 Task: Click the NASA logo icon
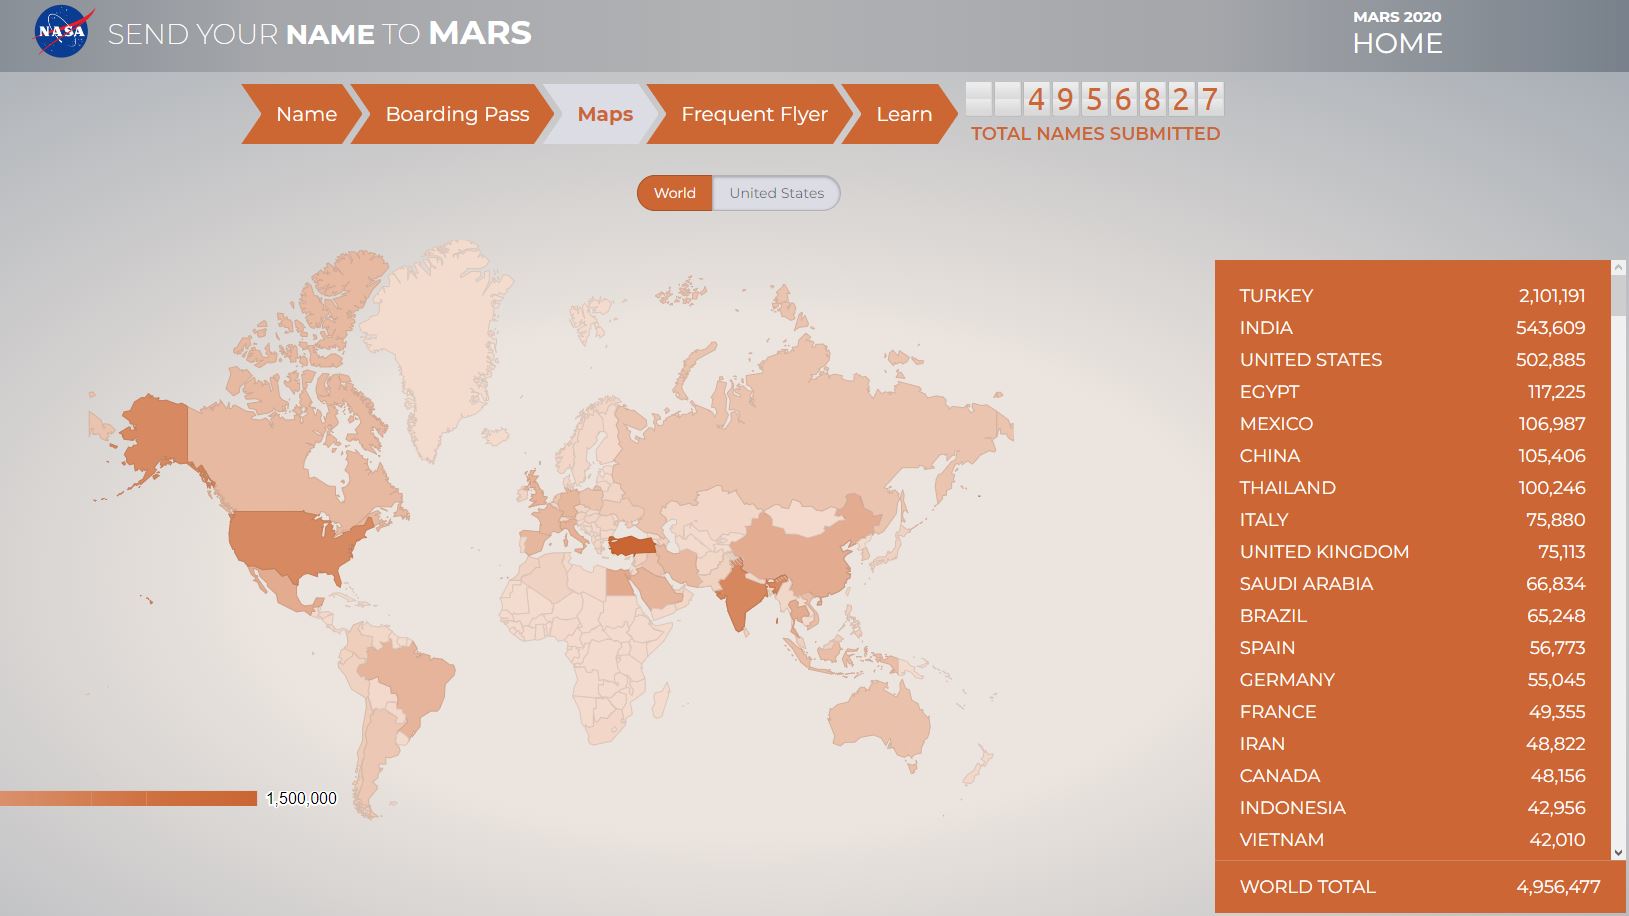point(64,32)
